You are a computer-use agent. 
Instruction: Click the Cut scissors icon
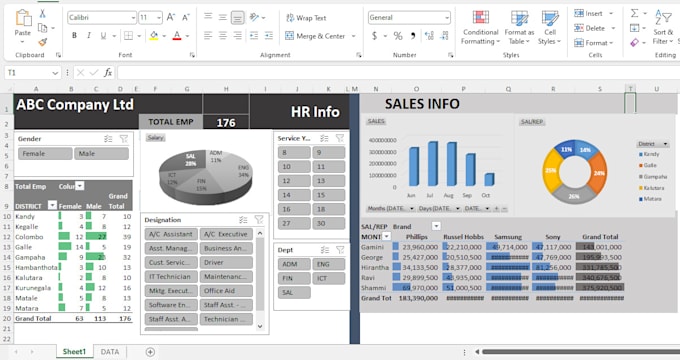(x=42, y=14)
